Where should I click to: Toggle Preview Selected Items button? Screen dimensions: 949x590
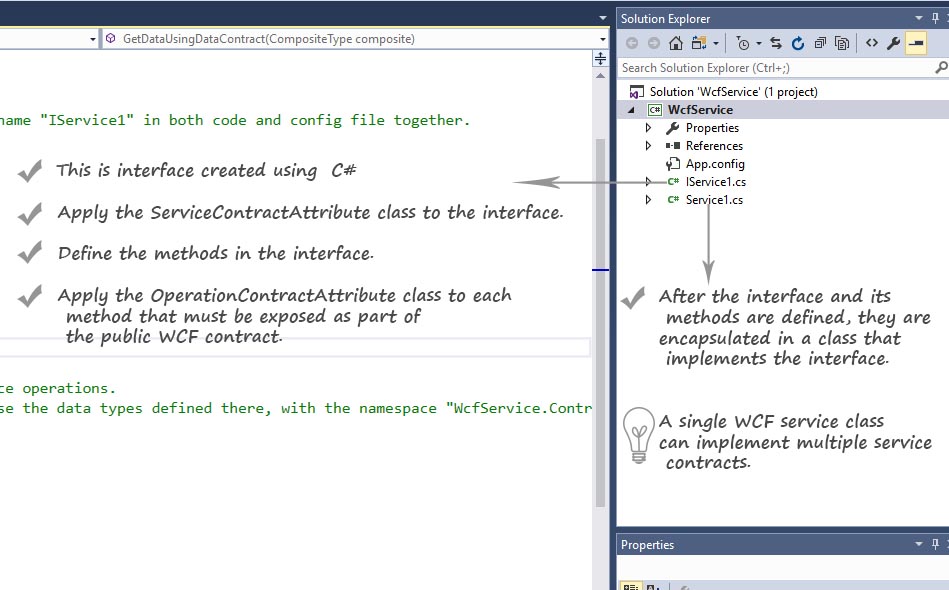(916, 43)
